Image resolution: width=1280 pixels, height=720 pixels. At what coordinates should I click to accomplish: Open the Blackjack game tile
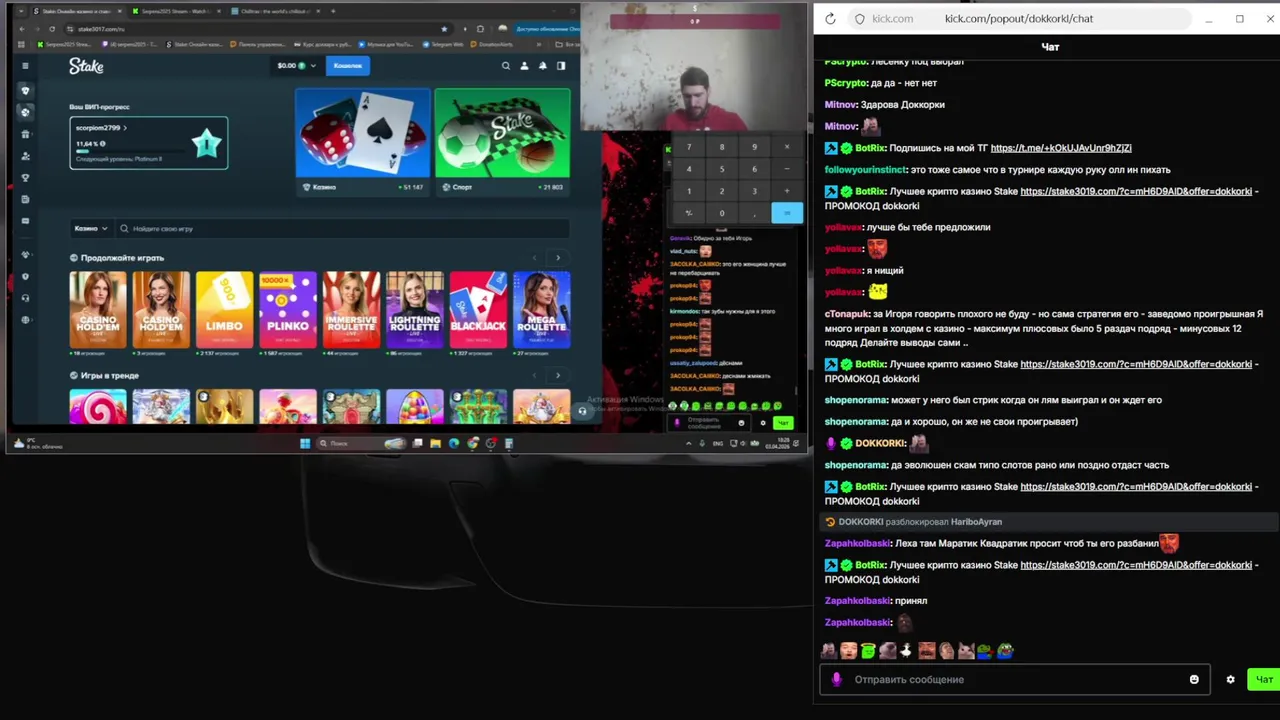(x=478, y=310)
